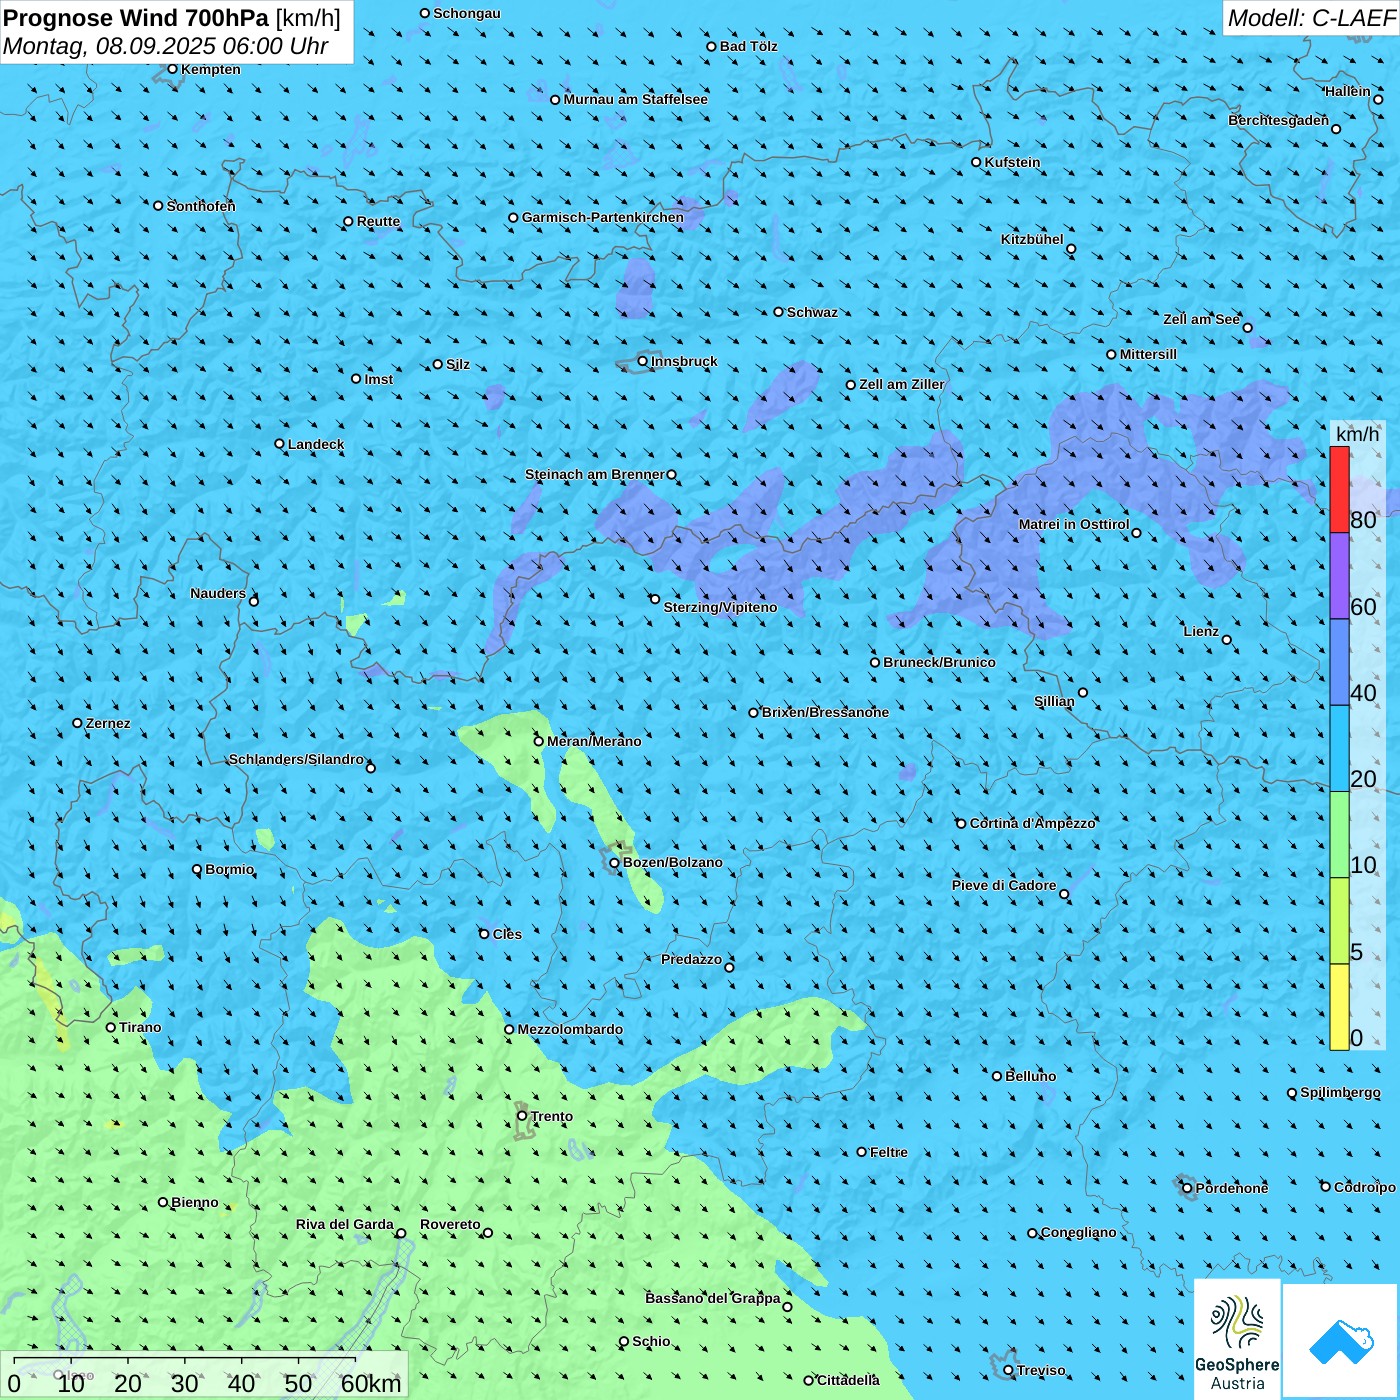The image size is (1400, 1400).
Task: Click the Sillian city label
Action: pos(1054,701)
